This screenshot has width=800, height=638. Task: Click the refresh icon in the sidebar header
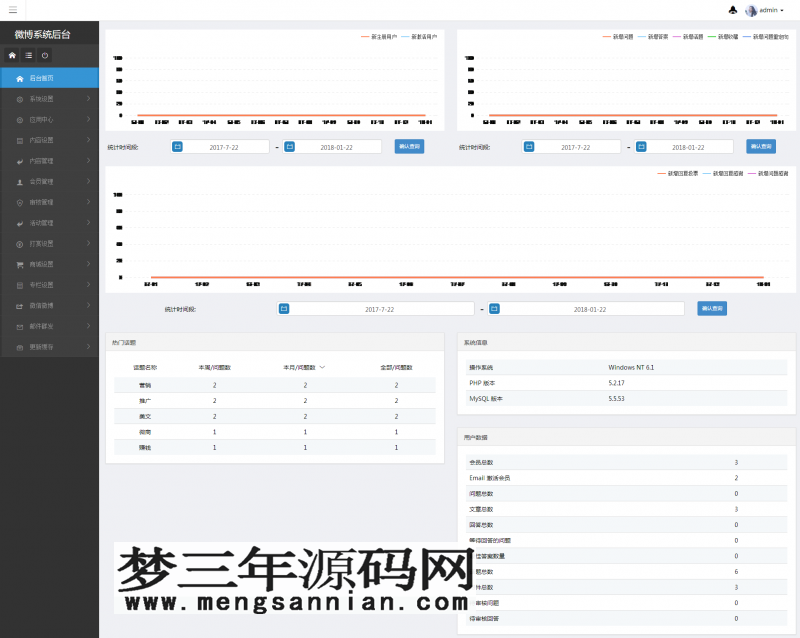44,55
